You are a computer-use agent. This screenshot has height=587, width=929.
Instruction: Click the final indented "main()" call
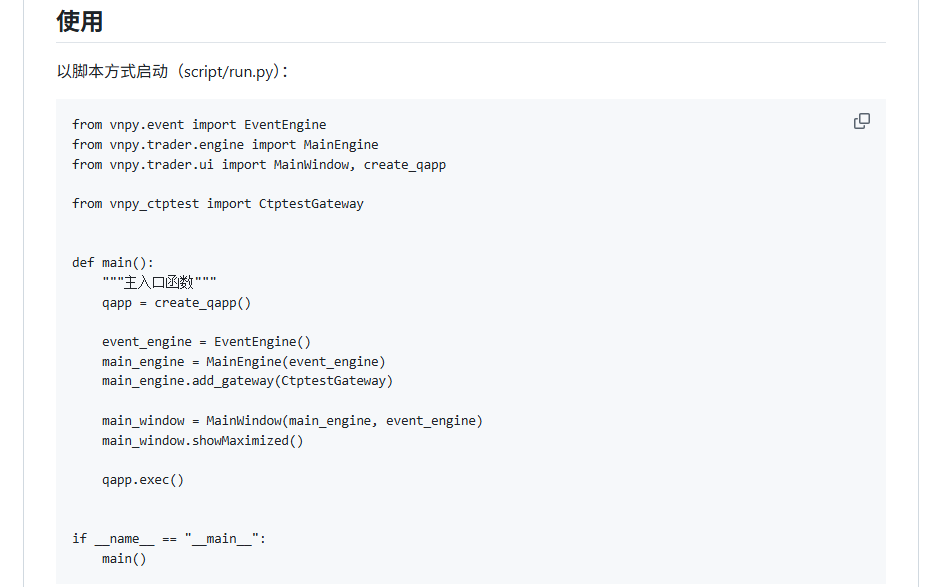124,559
